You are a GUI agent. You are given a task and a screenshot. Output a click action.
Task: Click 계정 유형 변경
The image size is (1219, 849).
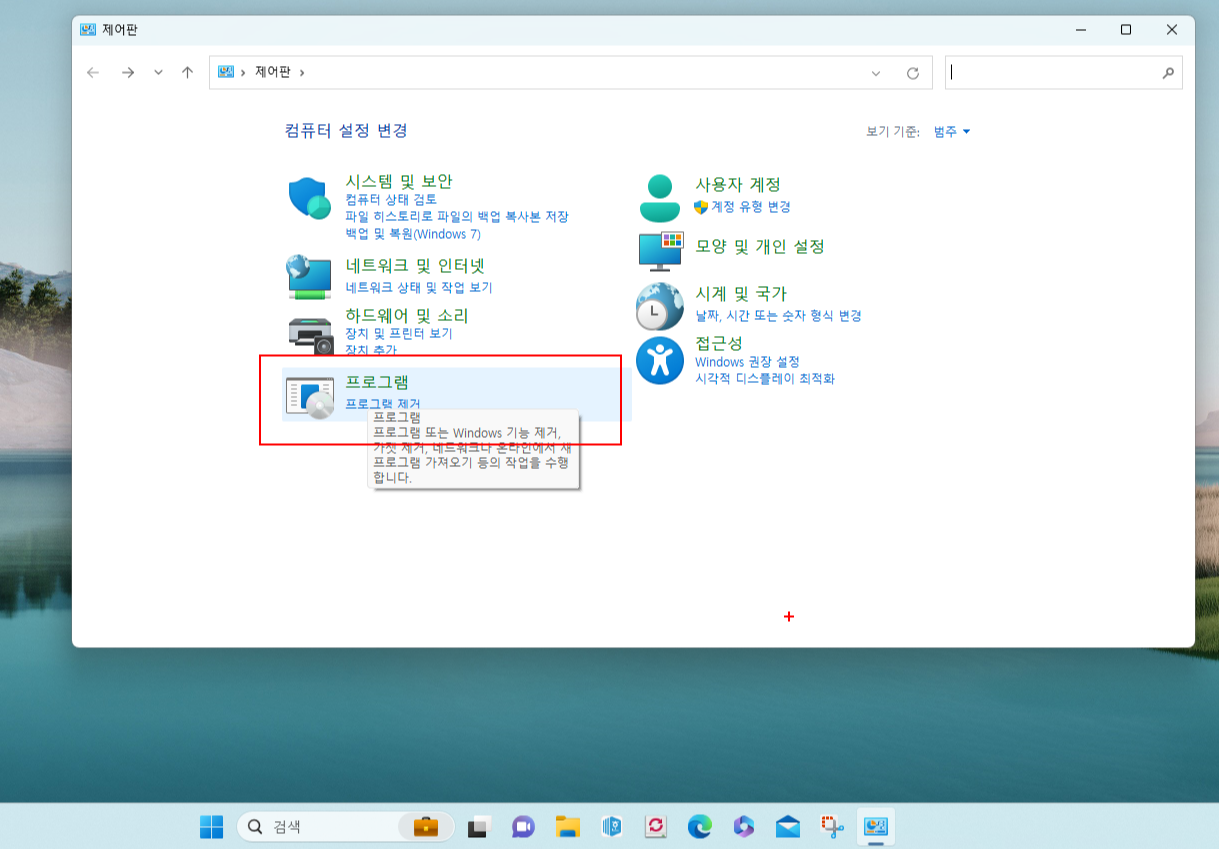pyautogui.click(x=751, y=207)
